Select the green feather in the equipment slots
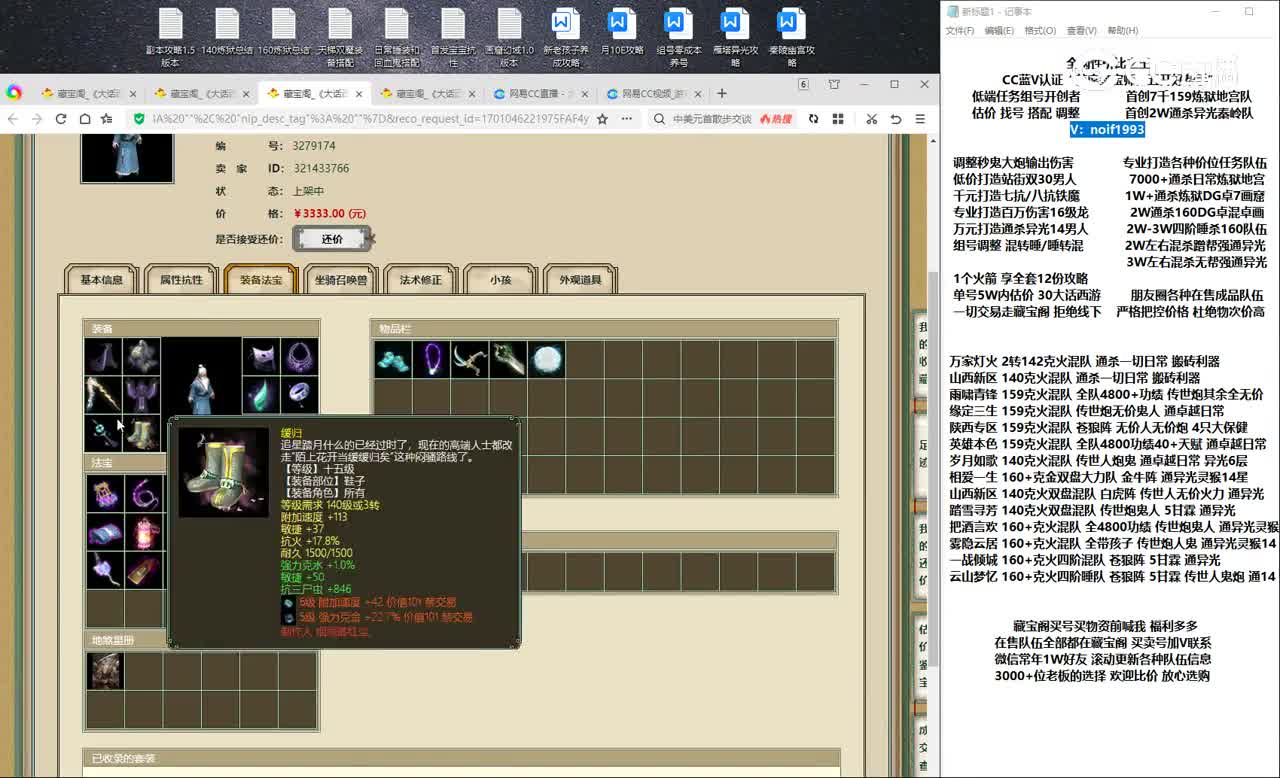This screenshot has height=778, width=1280. pyautogui.click(x=261, y=394)
